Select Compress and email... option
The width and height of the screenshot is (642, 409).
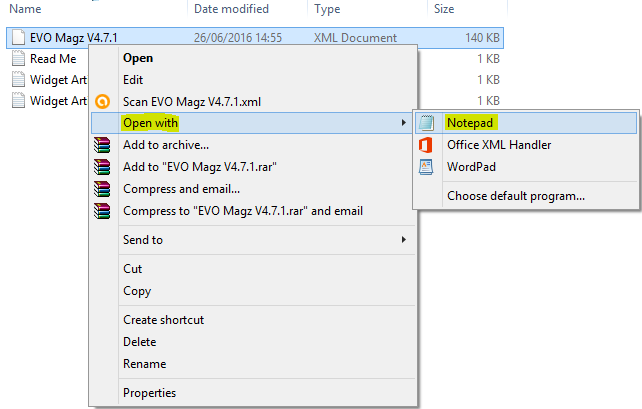(181, 189)
